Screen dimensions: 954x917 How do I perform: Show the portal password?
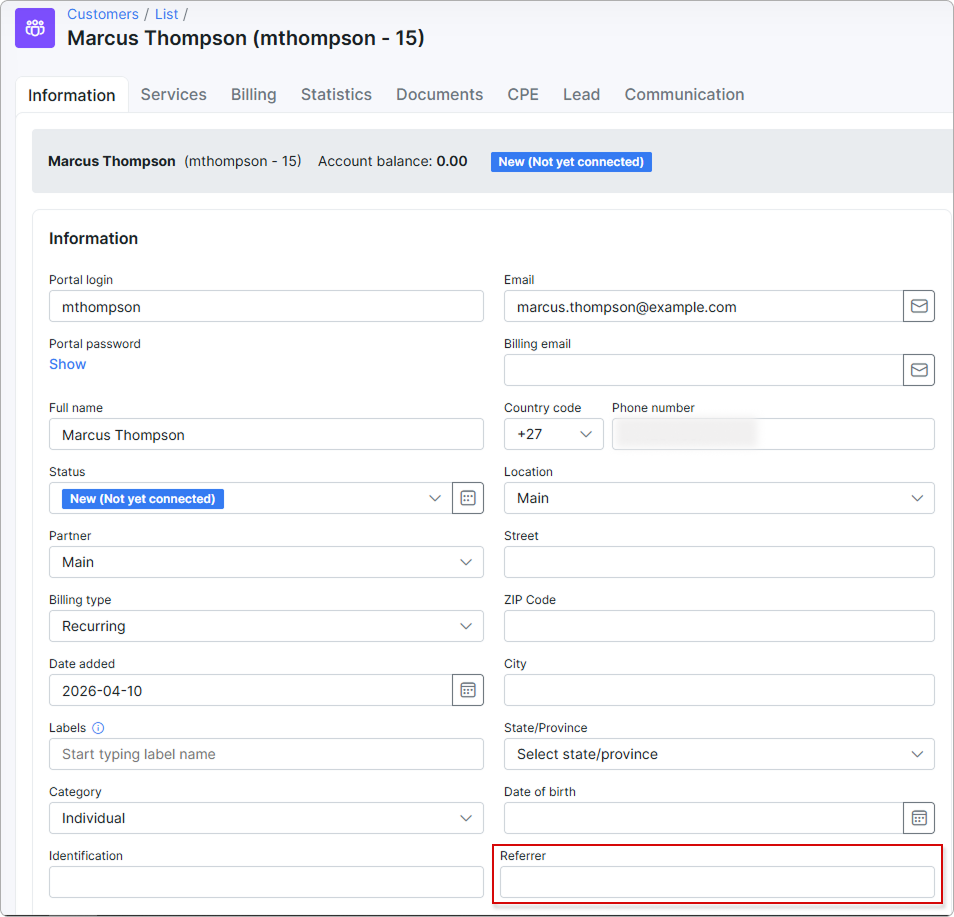pos(68,364)
